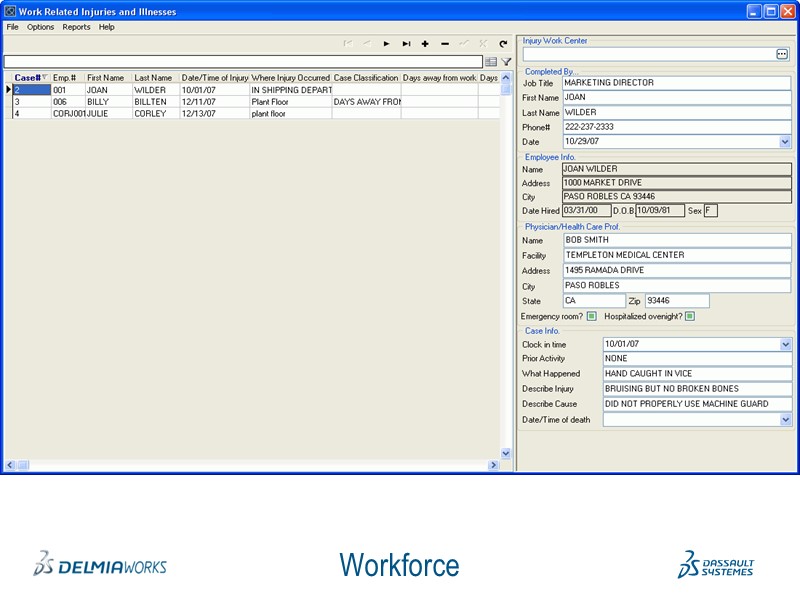The image size is (800, 600).
Task: Toggle the Emergency room? checkbox
Action: click(x=590, y=316)
